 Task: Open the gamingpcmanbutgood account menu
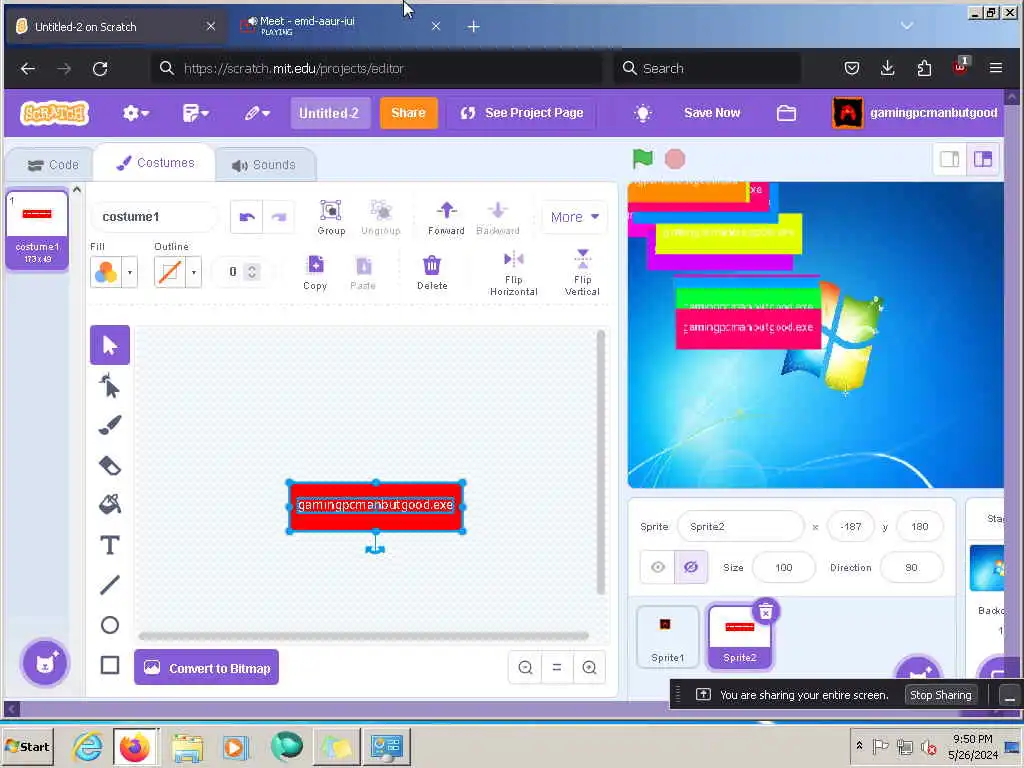point(916,113)
